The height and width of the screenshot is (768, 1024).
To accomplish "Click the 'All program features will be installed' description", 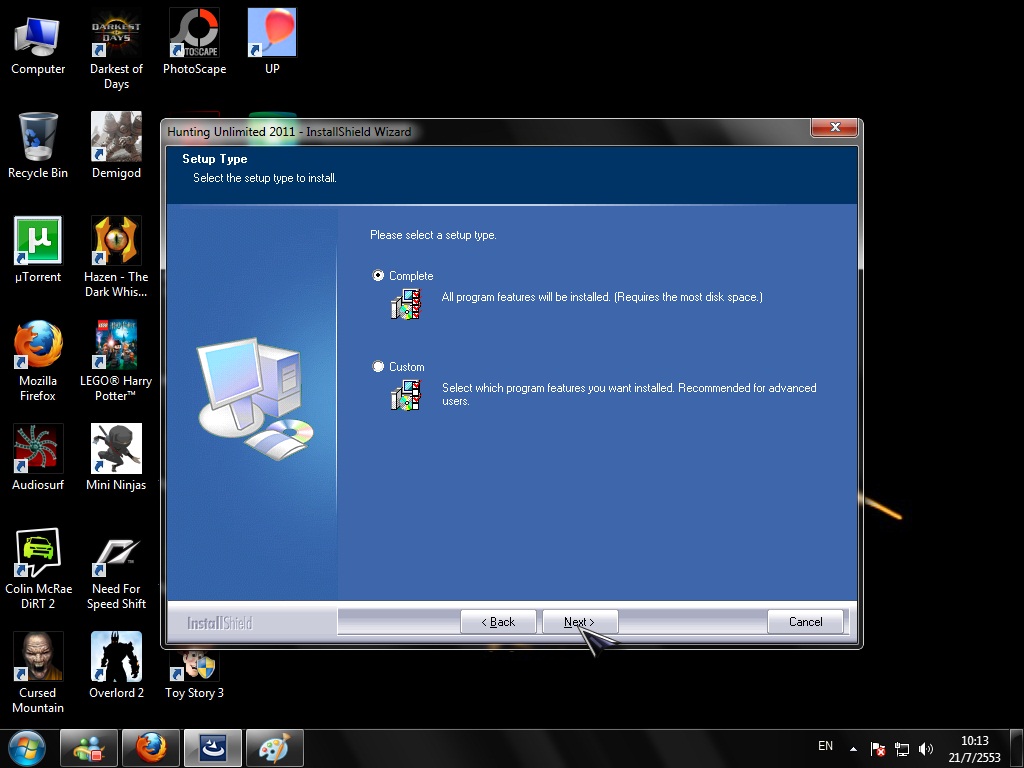I will click(x=601, y=297).
